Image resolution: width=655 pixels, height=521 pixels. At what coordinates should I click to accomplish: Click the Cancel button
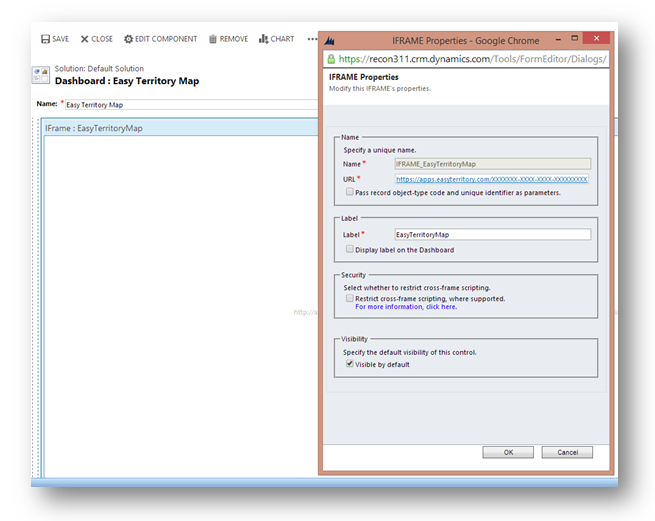point(567,452)
